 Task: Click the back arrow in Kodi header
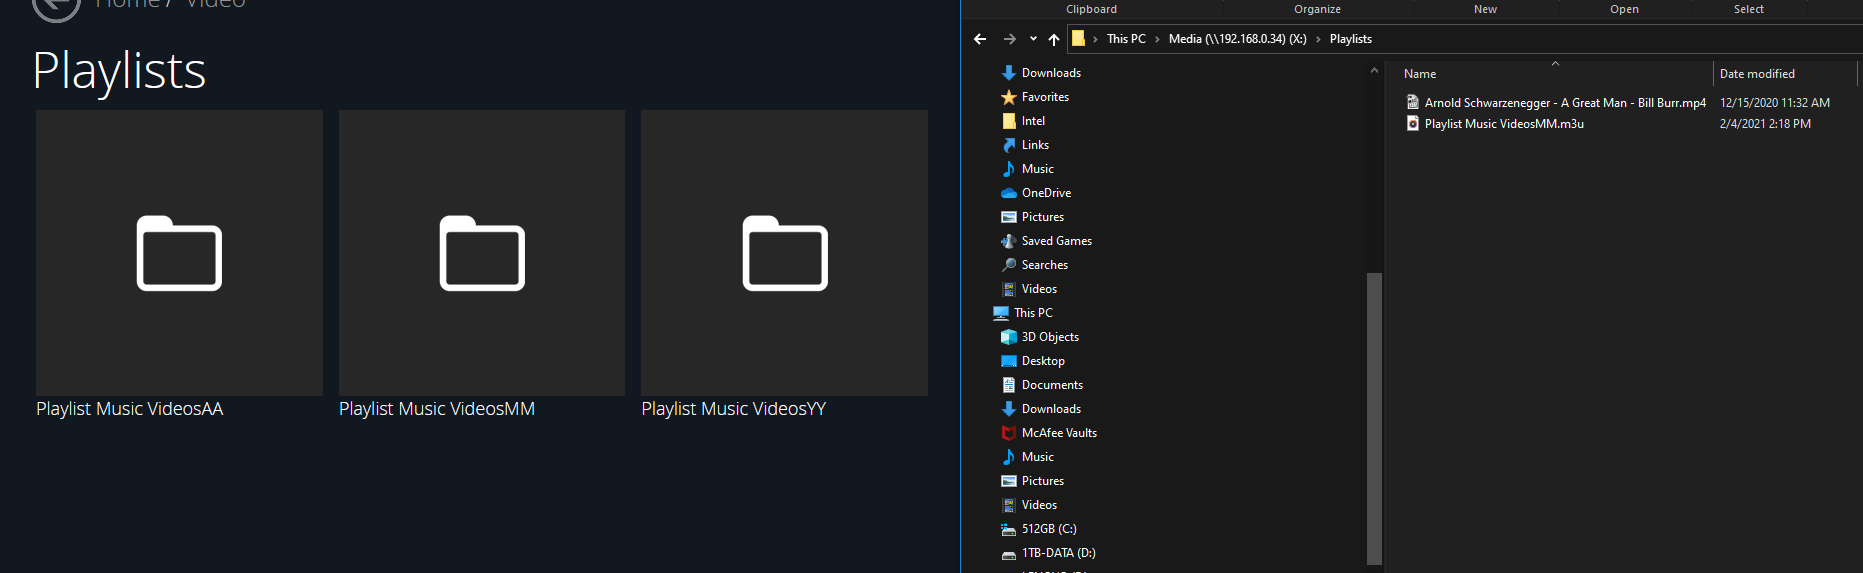[56, 6]
